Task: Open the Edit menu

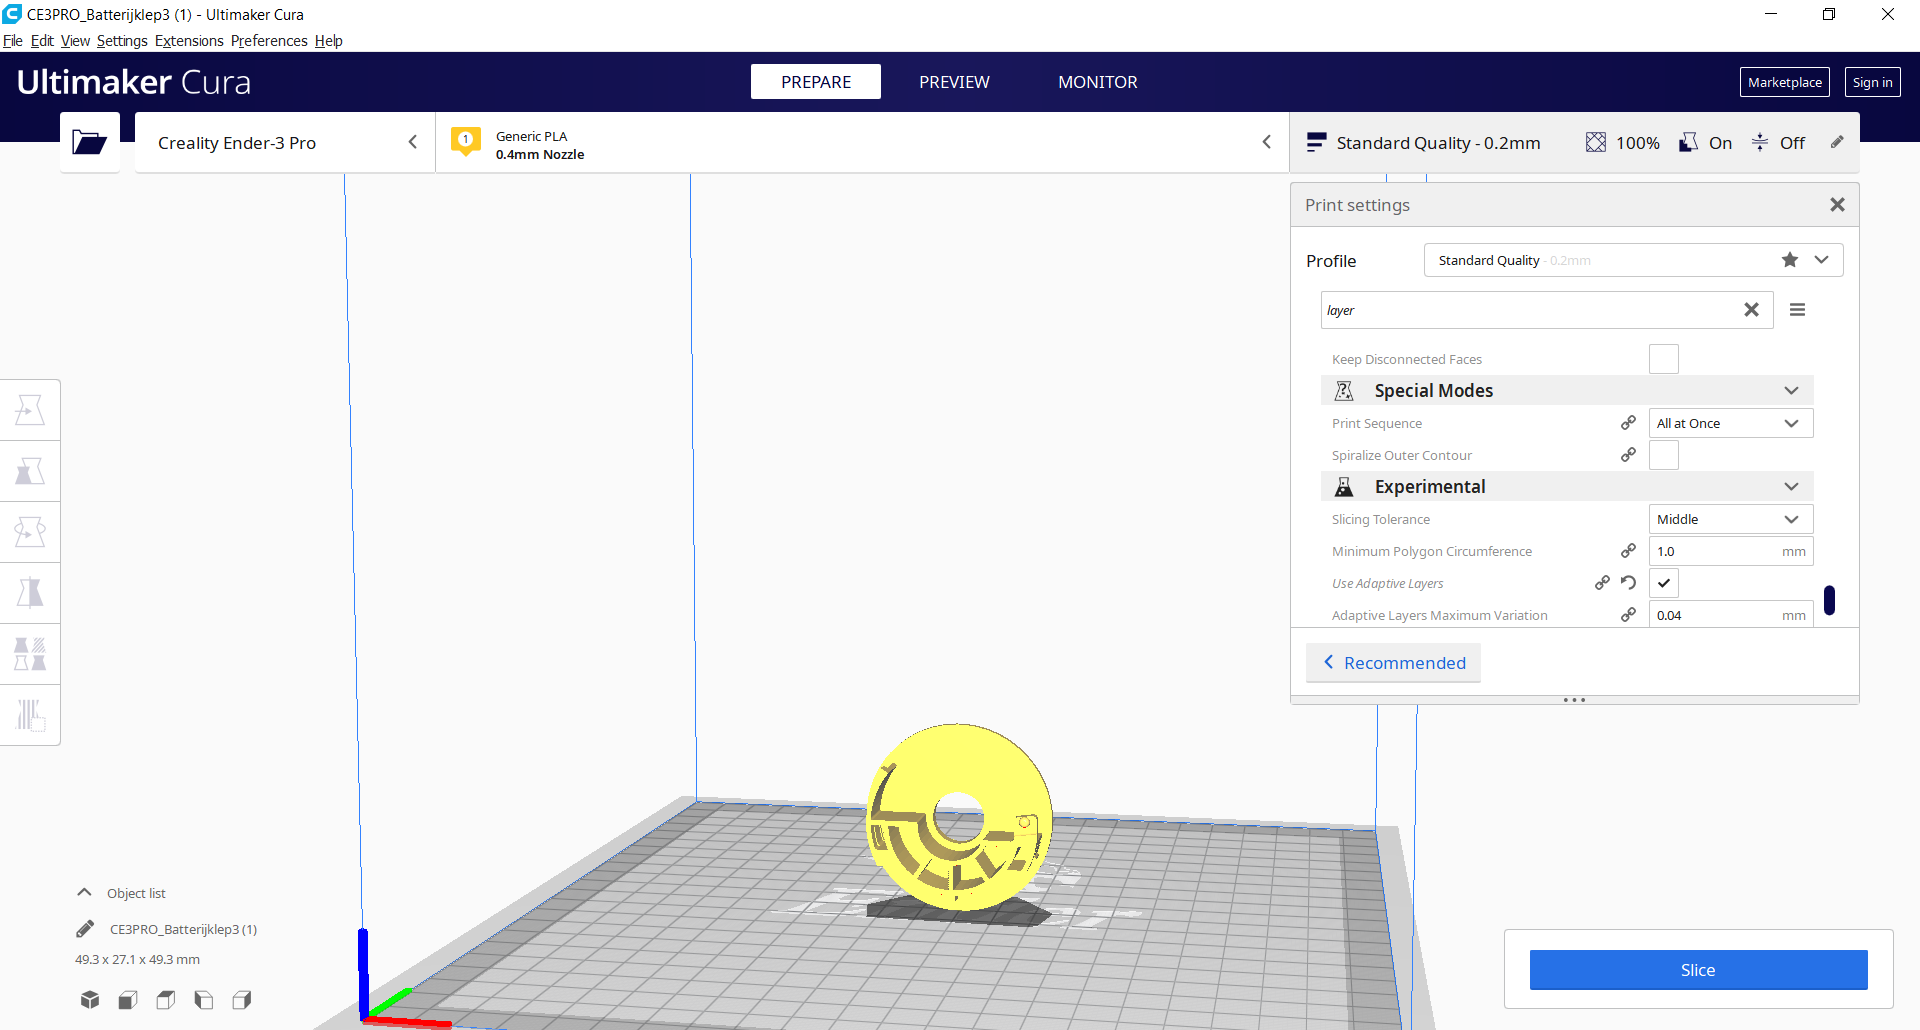Action: click(42, 41)
